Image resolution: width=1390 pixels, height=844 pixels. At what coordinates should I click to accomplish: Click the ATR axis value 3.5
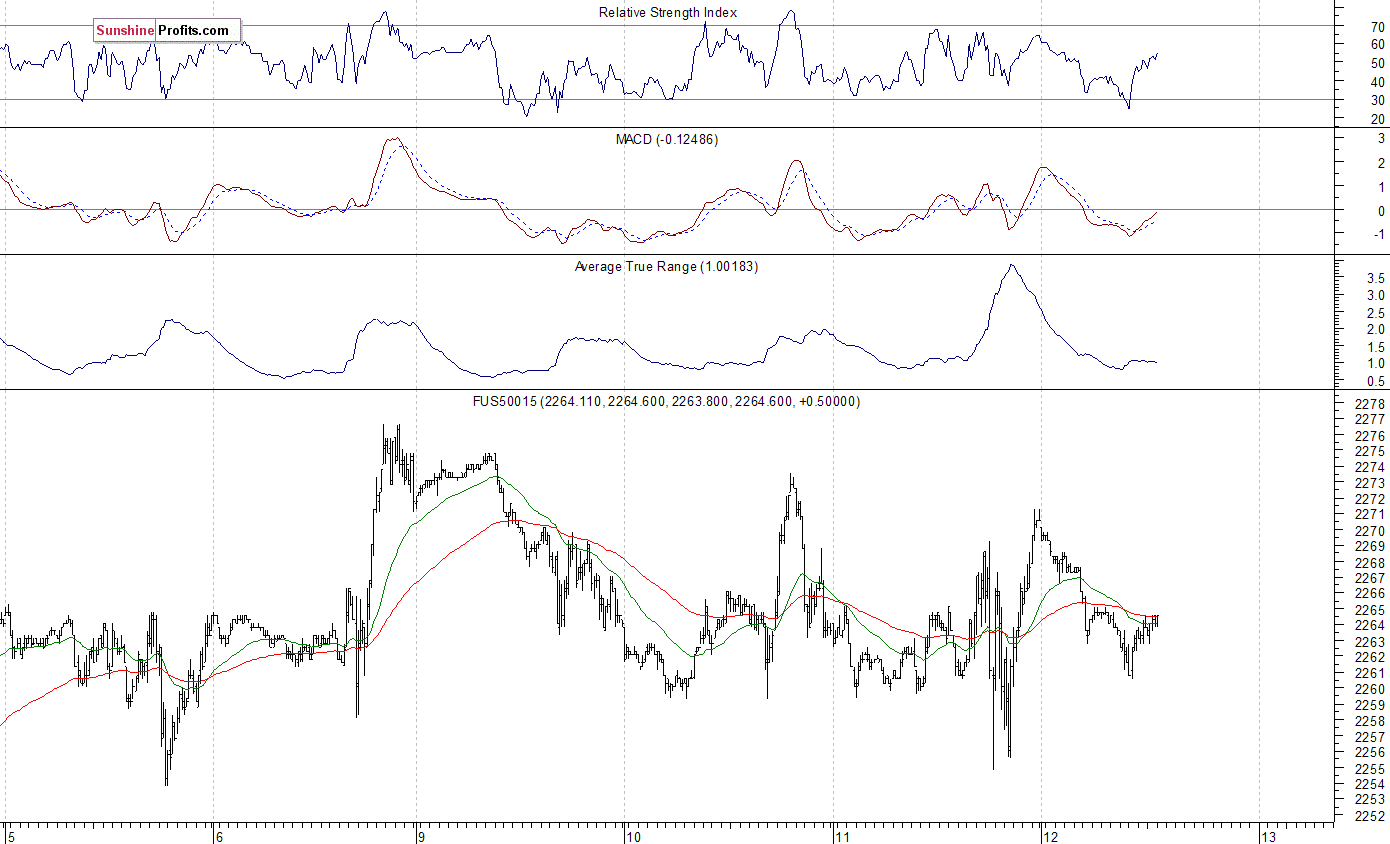tap(1376, 277)
